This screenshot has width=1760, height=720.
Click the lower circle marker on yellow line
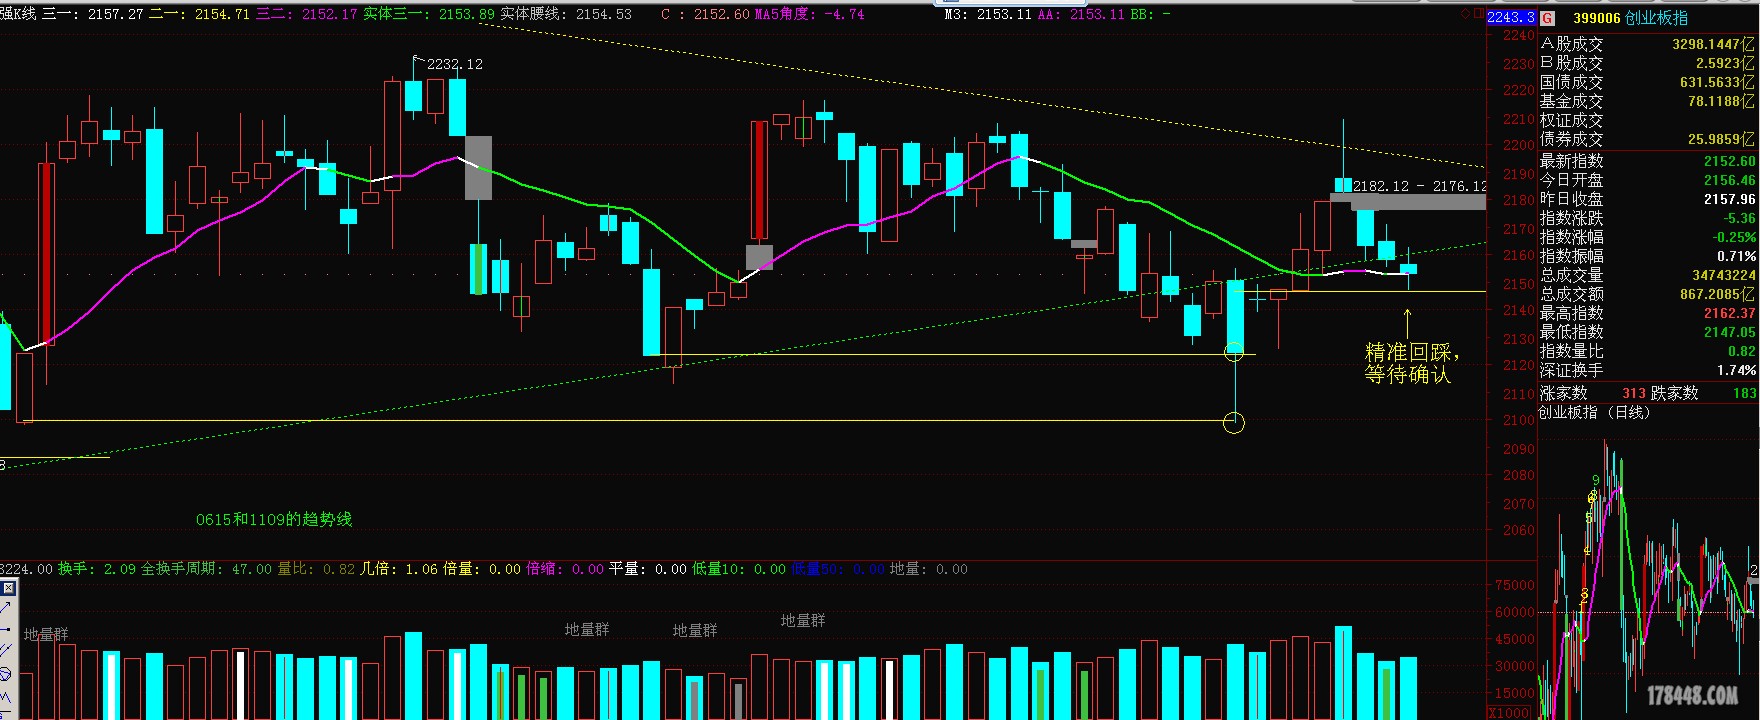coord(1234,423)
